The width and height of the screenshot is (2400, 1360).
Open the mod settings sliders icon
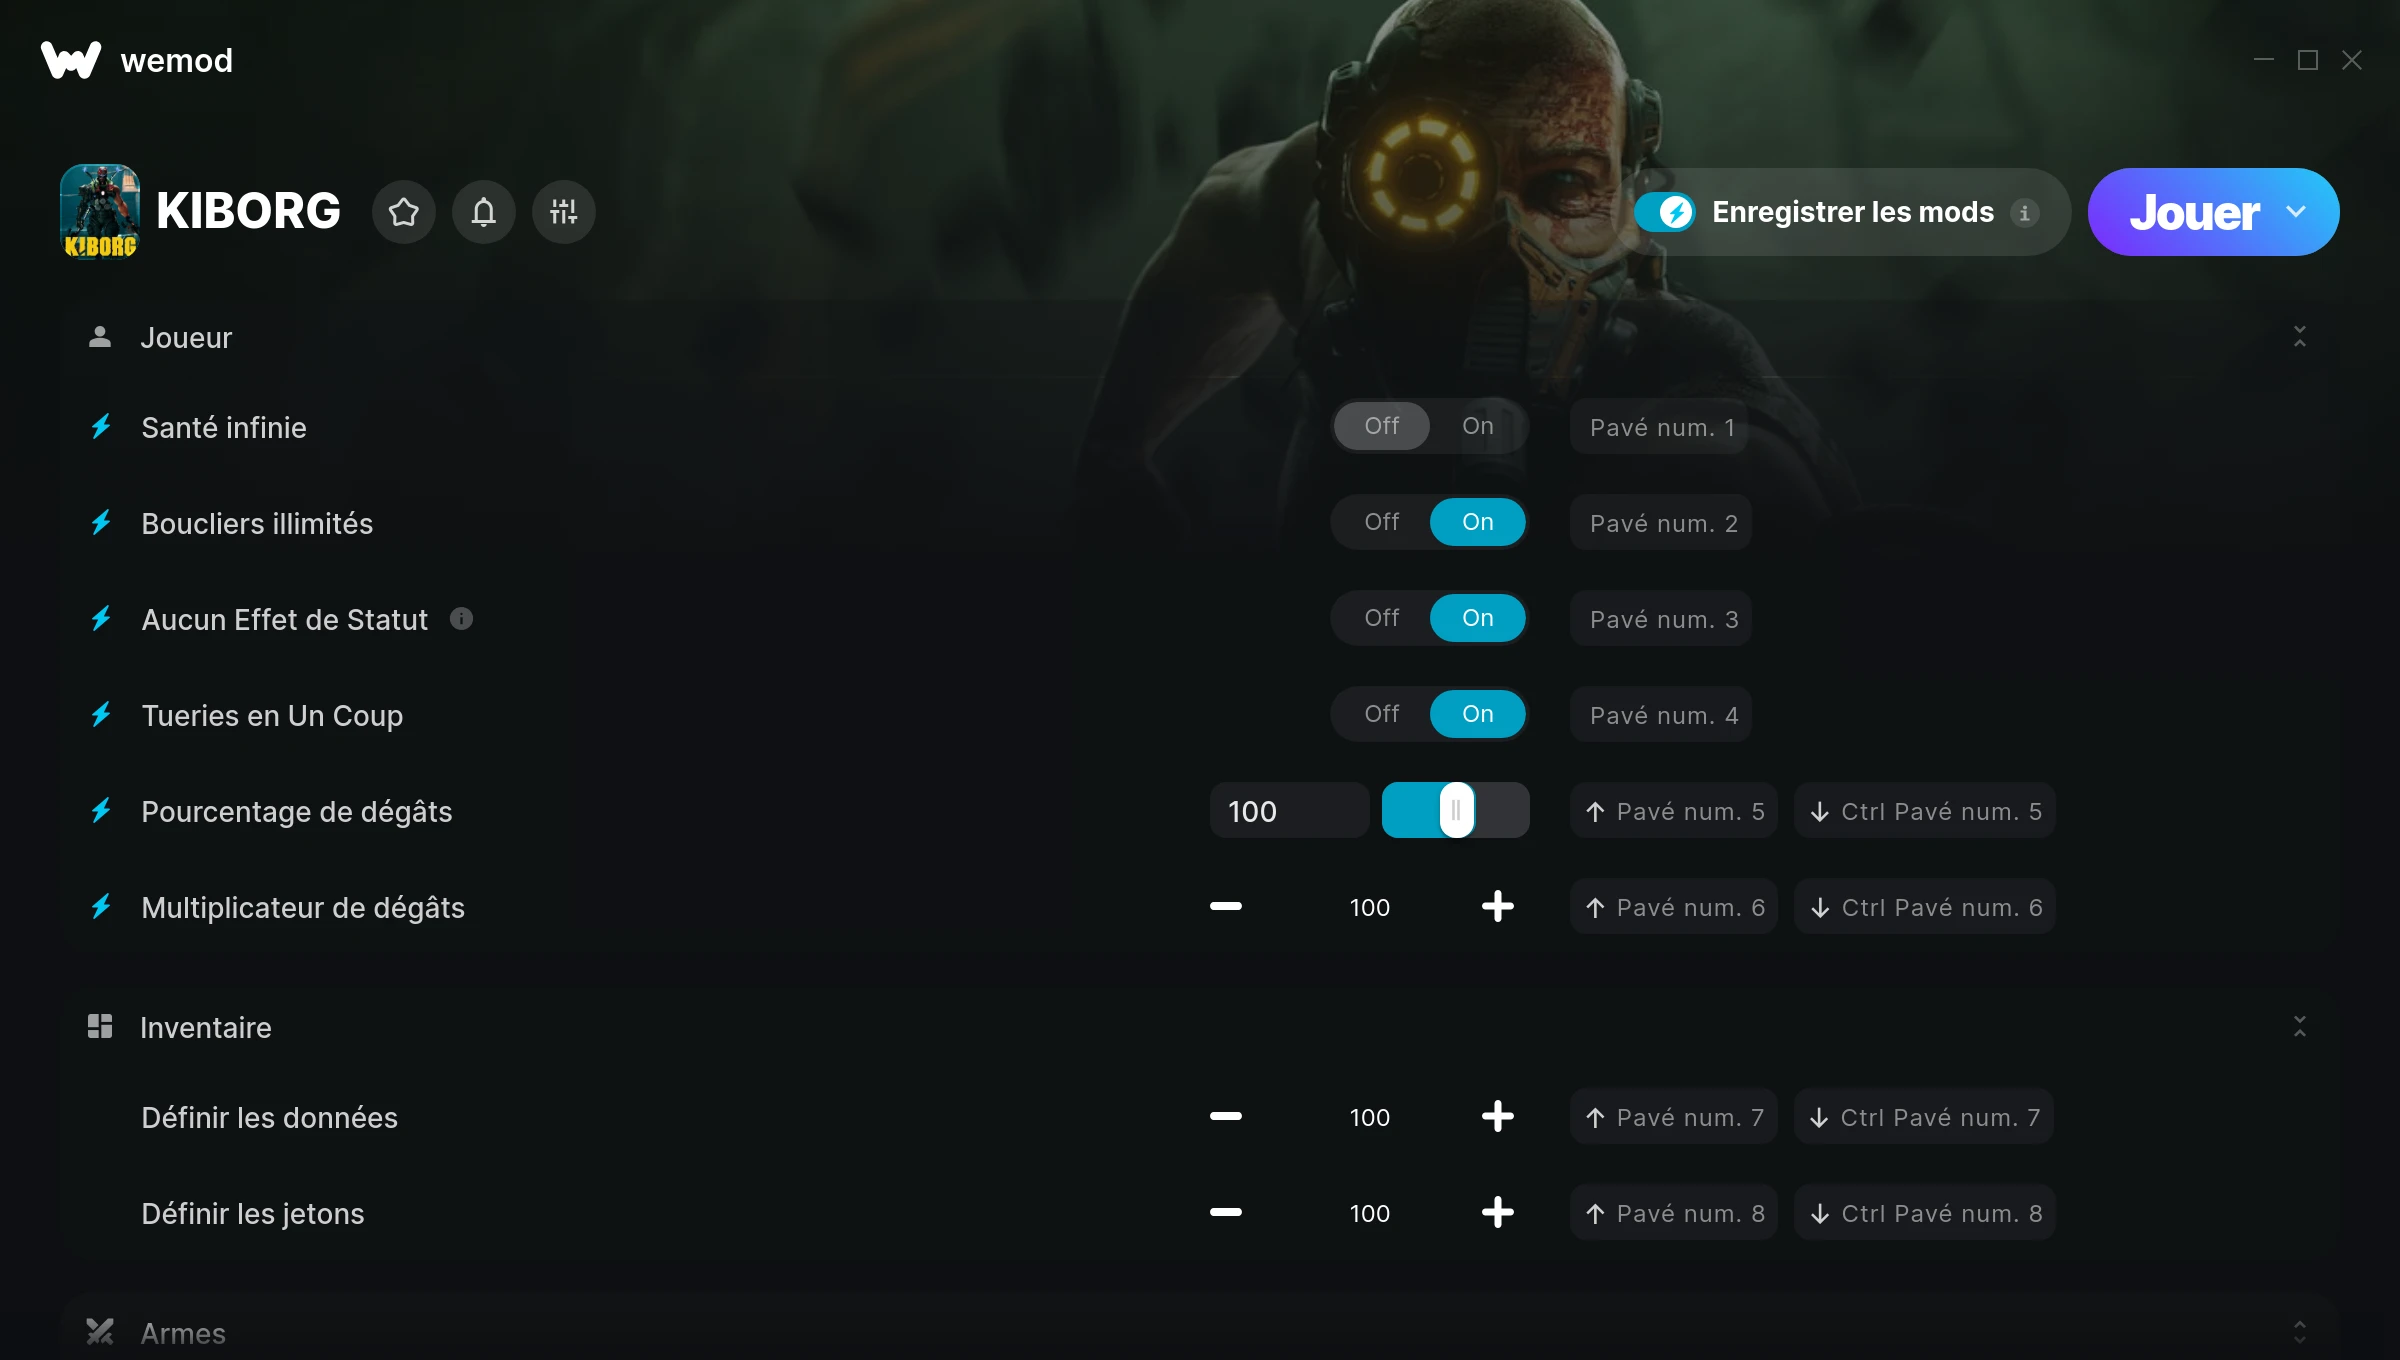click(x=564, y=212)
